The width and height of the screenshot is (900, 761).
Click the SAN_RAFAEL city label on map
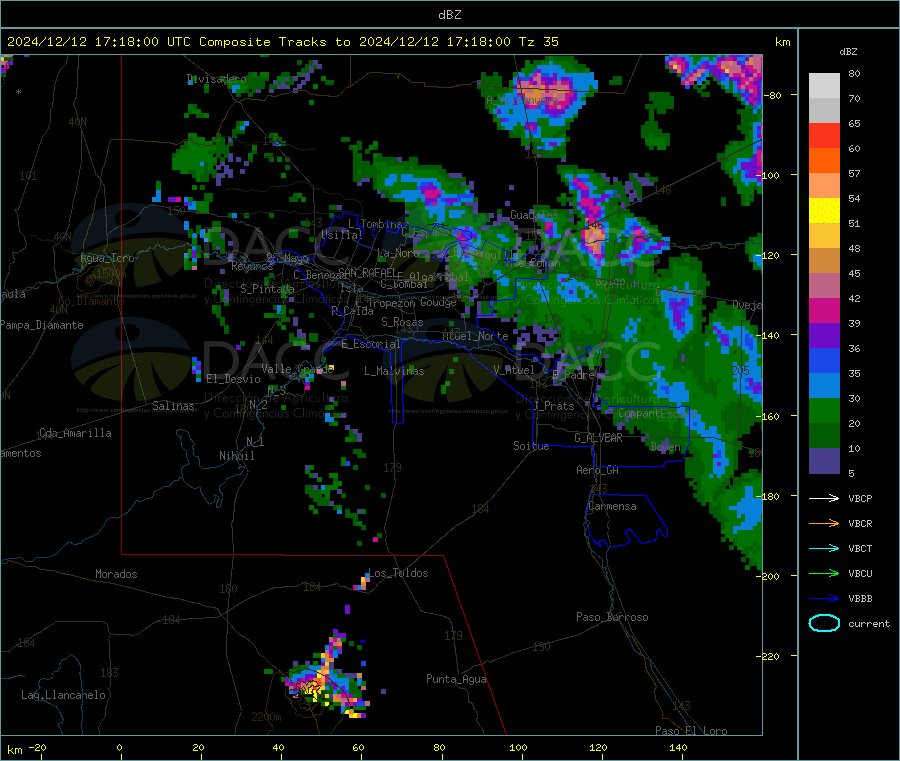click(x=366, y=272)
